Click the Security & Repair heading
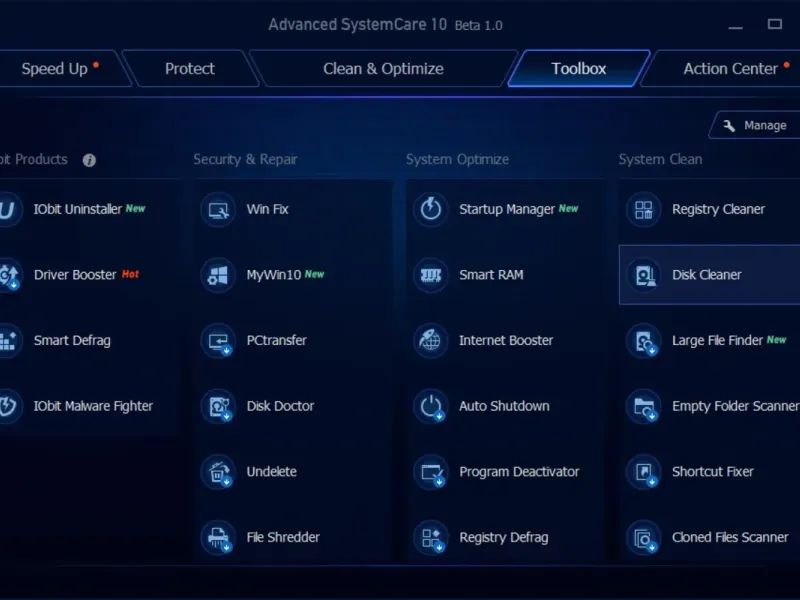The width and height of the screenshot is (800, 600). click(245, 159)
